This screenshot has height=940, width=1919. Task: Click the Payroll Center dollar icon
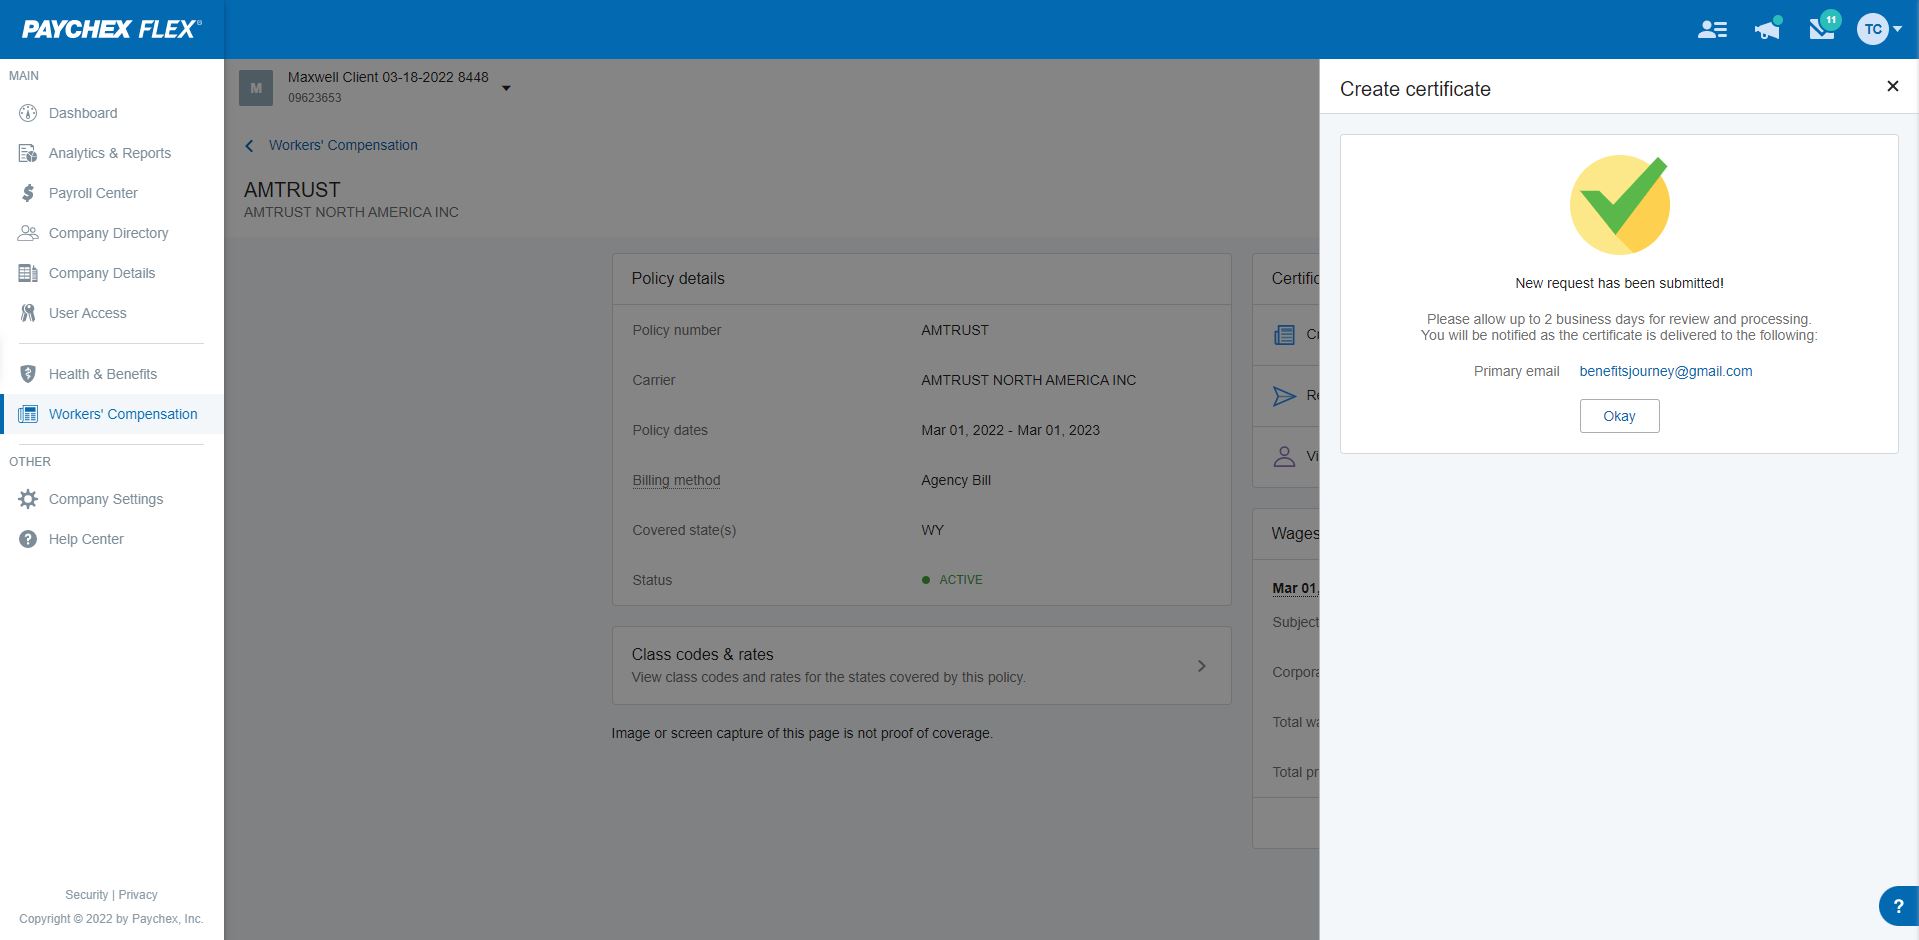28,193
